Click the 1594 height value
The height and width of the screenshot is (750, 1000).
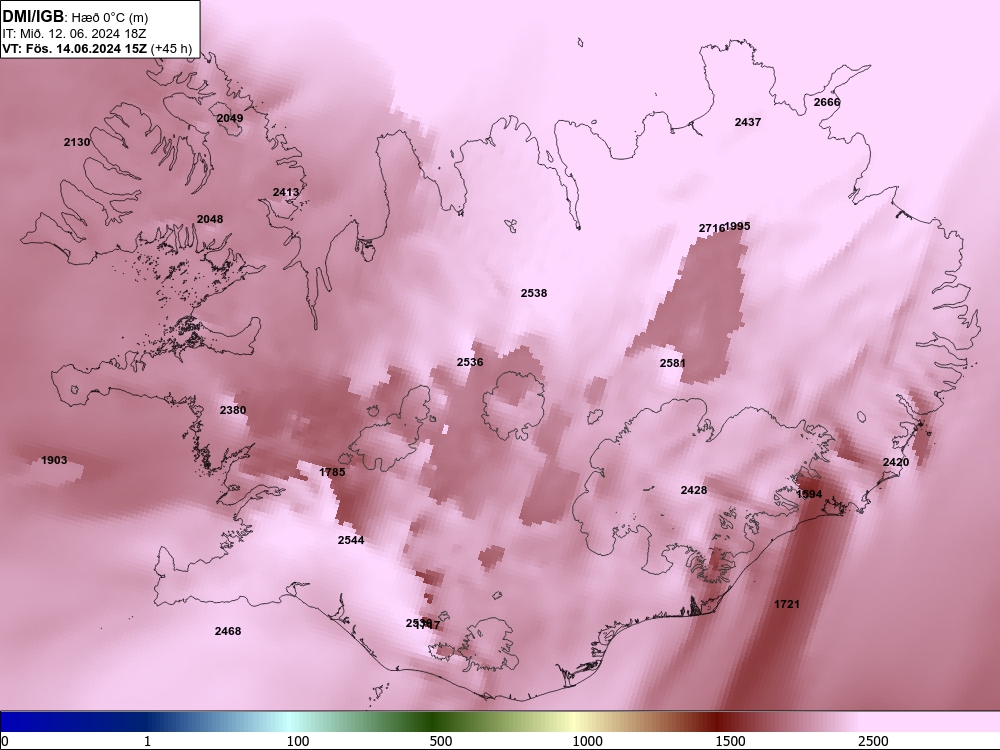pos(809,494)
